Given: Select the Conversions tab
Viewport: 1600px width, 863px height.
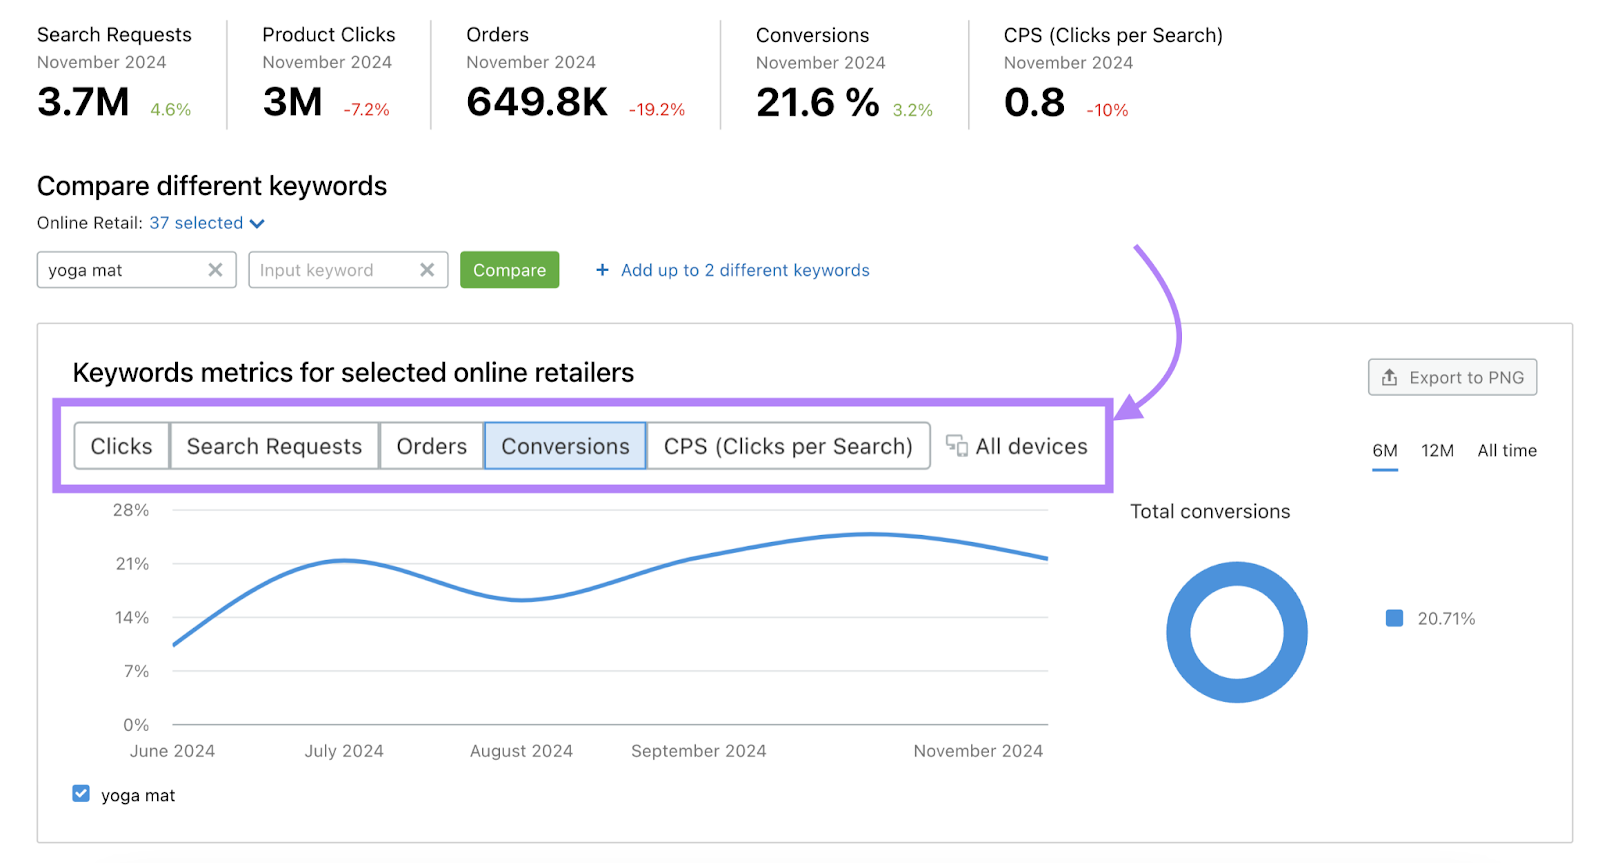Looking at the screenshot, I should [565, 446].
